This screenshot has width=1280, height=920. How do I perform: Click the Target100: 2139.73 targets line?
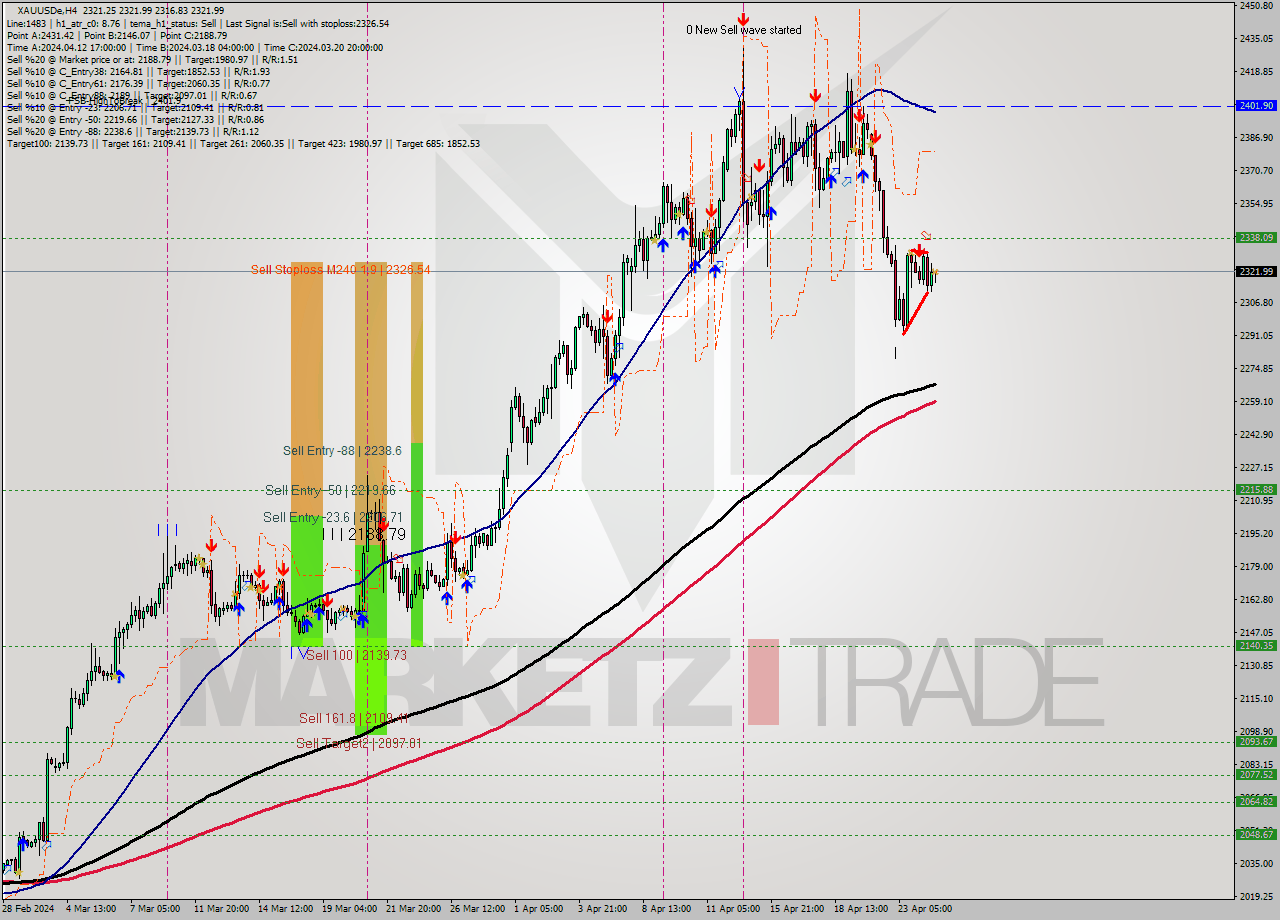tap(243, 143)
